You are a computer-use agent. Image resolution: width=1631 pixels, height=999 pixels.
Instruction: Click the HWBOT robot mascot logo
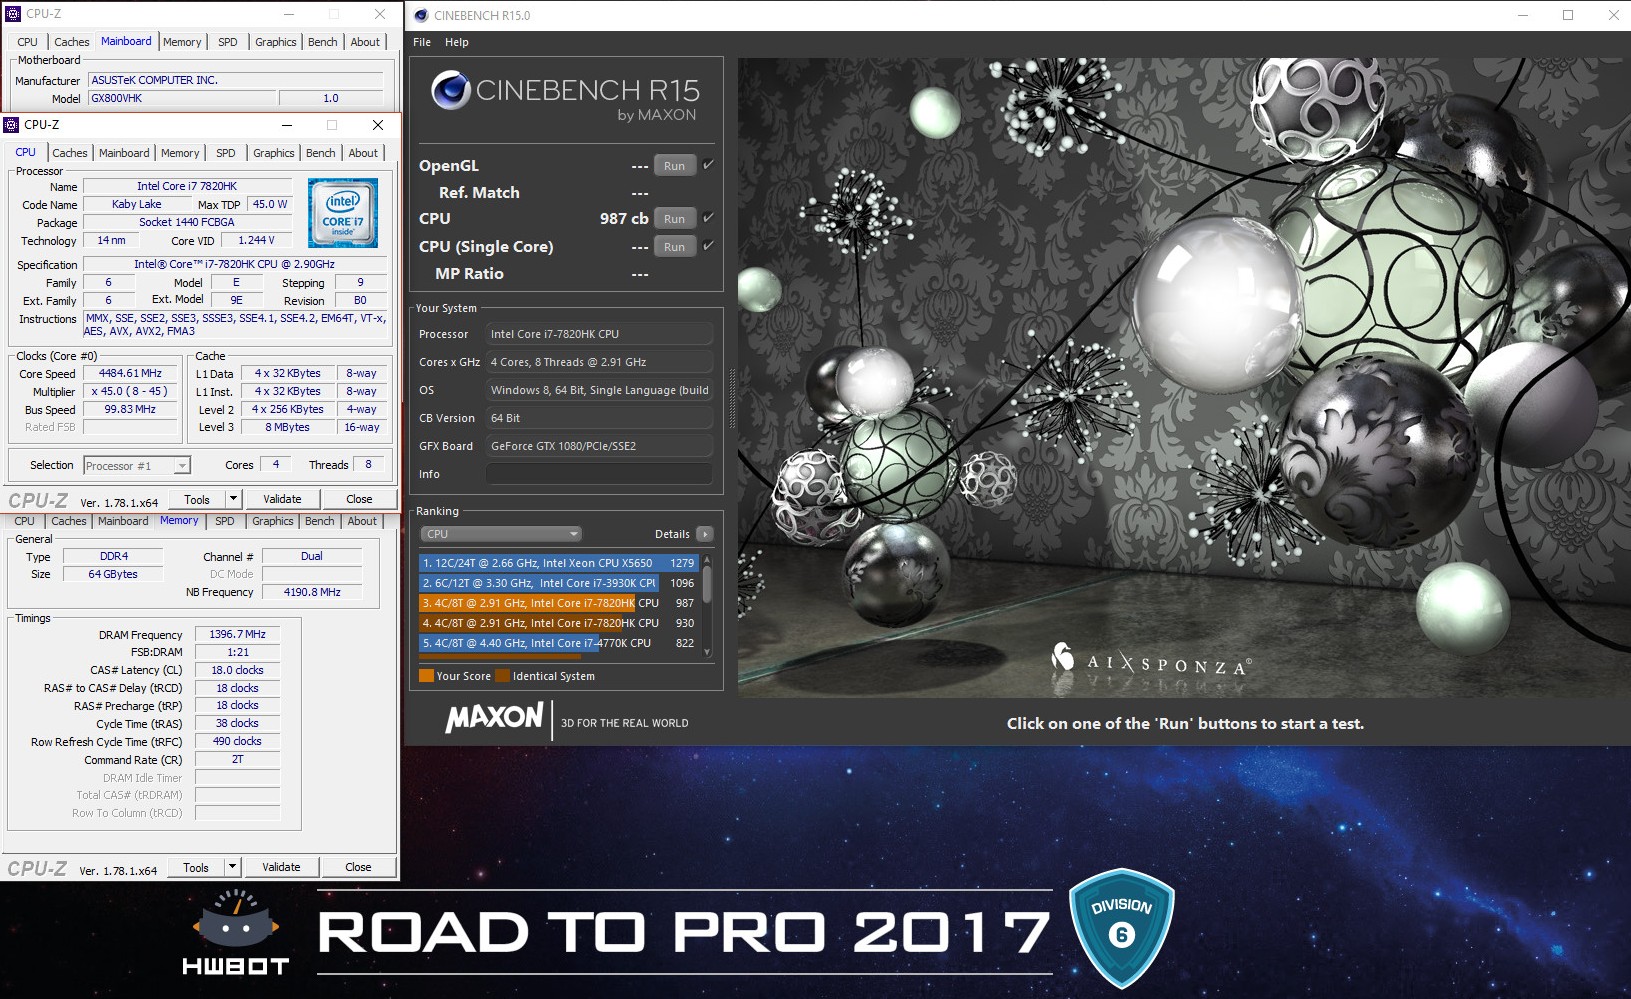click(x=236, y=932)
